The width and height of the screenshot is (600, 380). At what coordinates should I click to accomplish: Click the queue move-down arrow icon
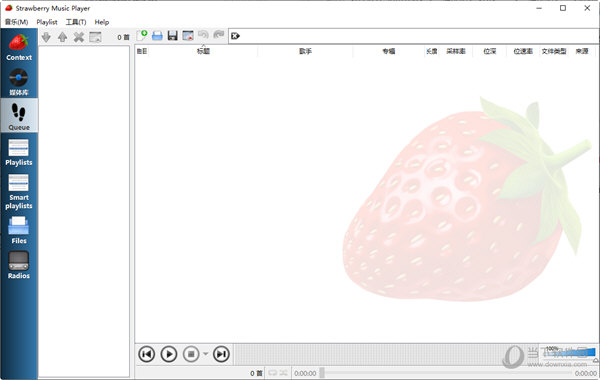point(46,37)
